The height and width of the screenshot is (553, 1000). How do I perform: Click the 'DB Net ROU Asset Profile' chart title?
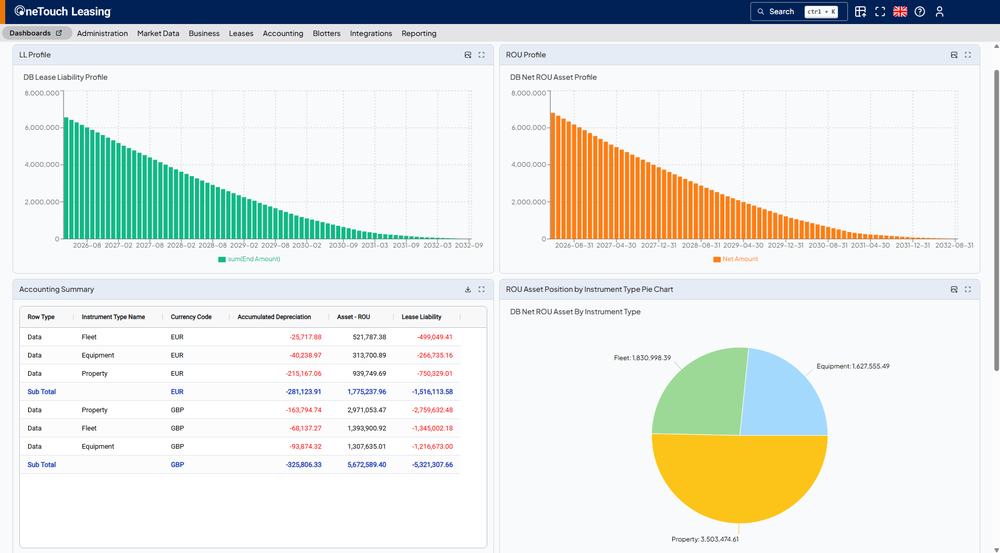tap(553, 77)
